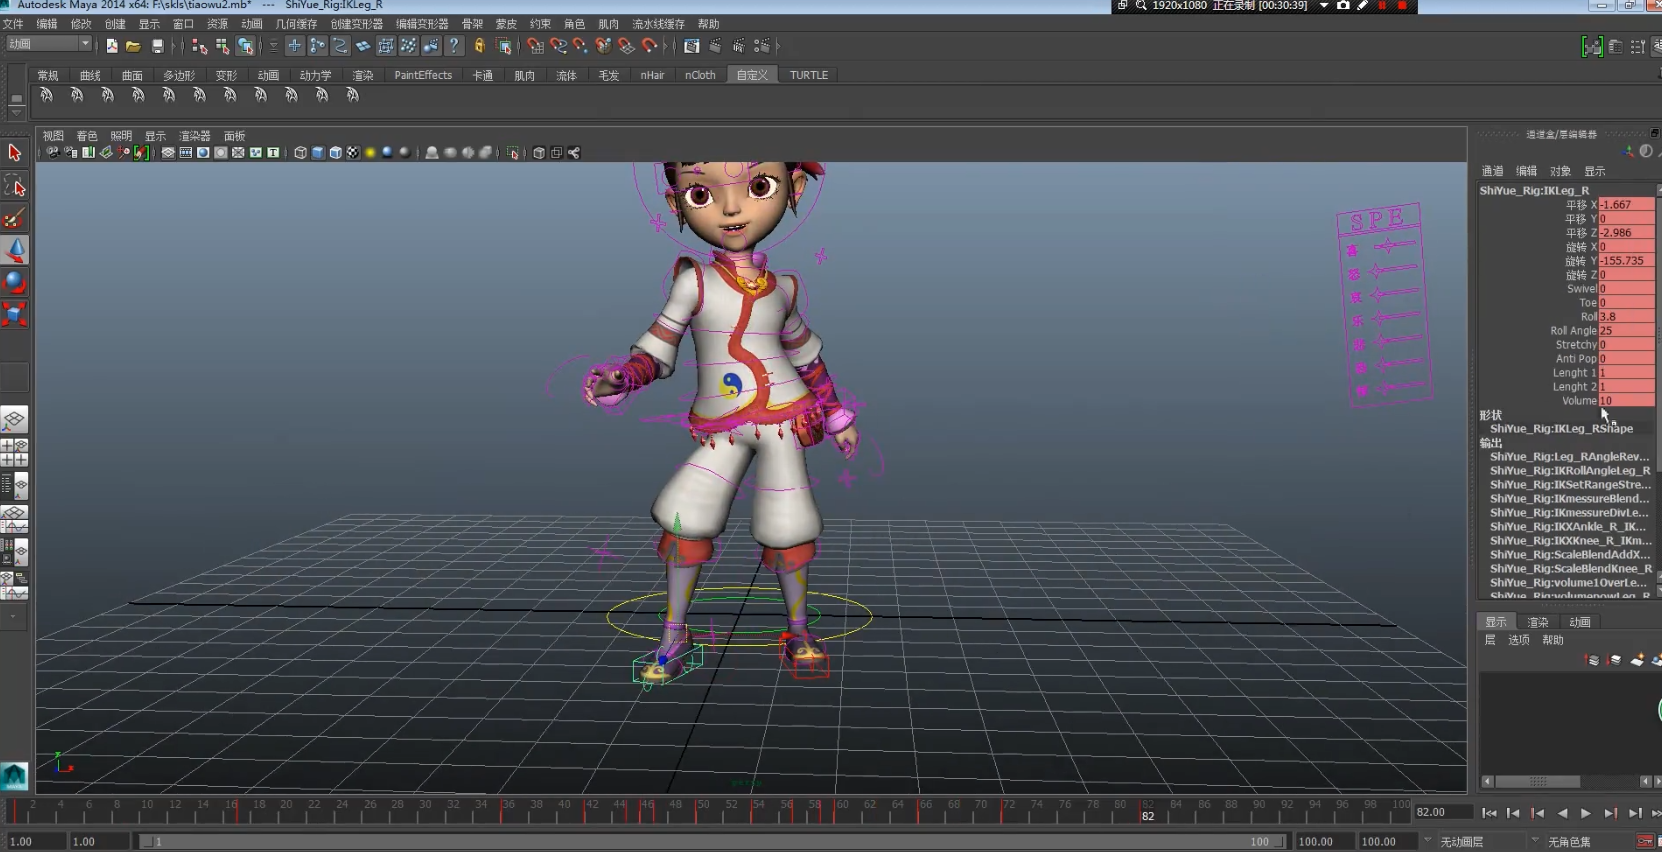Create new empty layer icon
The image size is (1662, 852).
pos(1637,660)
